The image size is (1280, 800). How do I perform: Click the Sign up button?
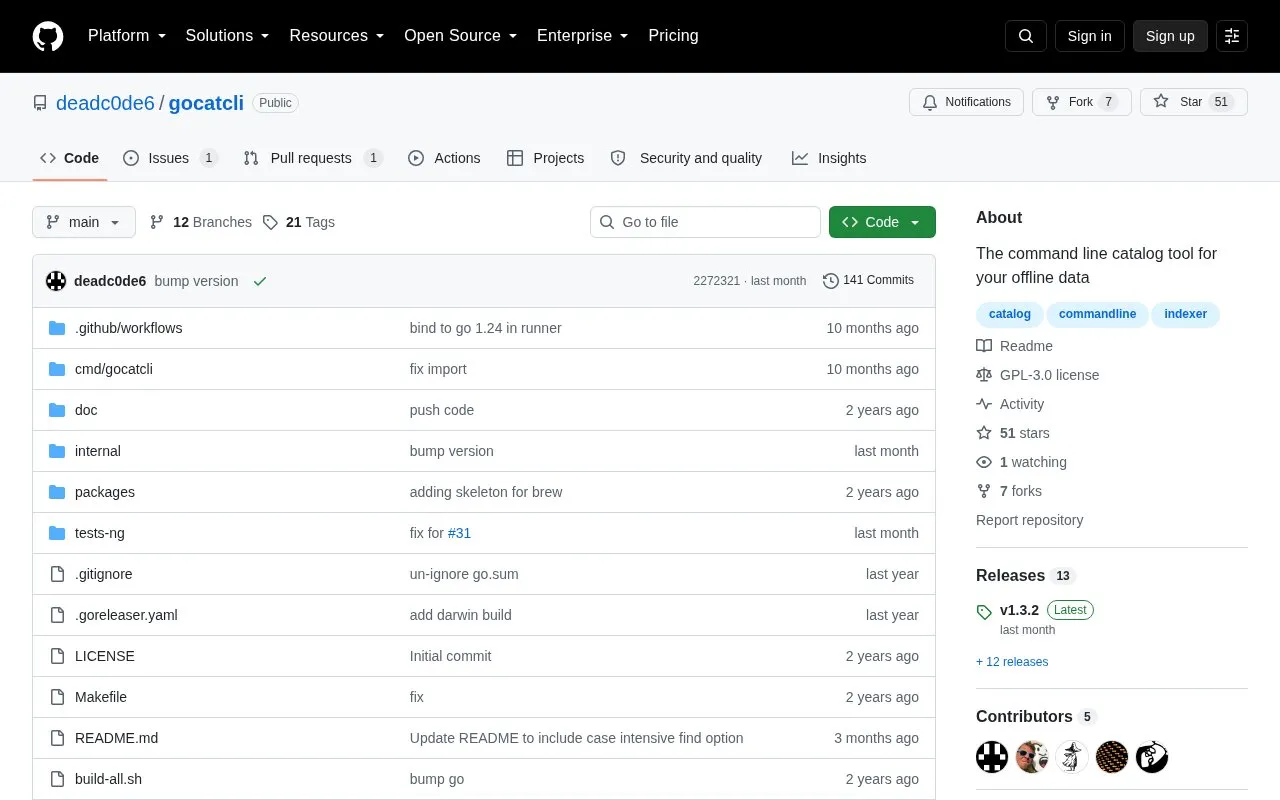pyautogui.click(x=1170, y=36)
